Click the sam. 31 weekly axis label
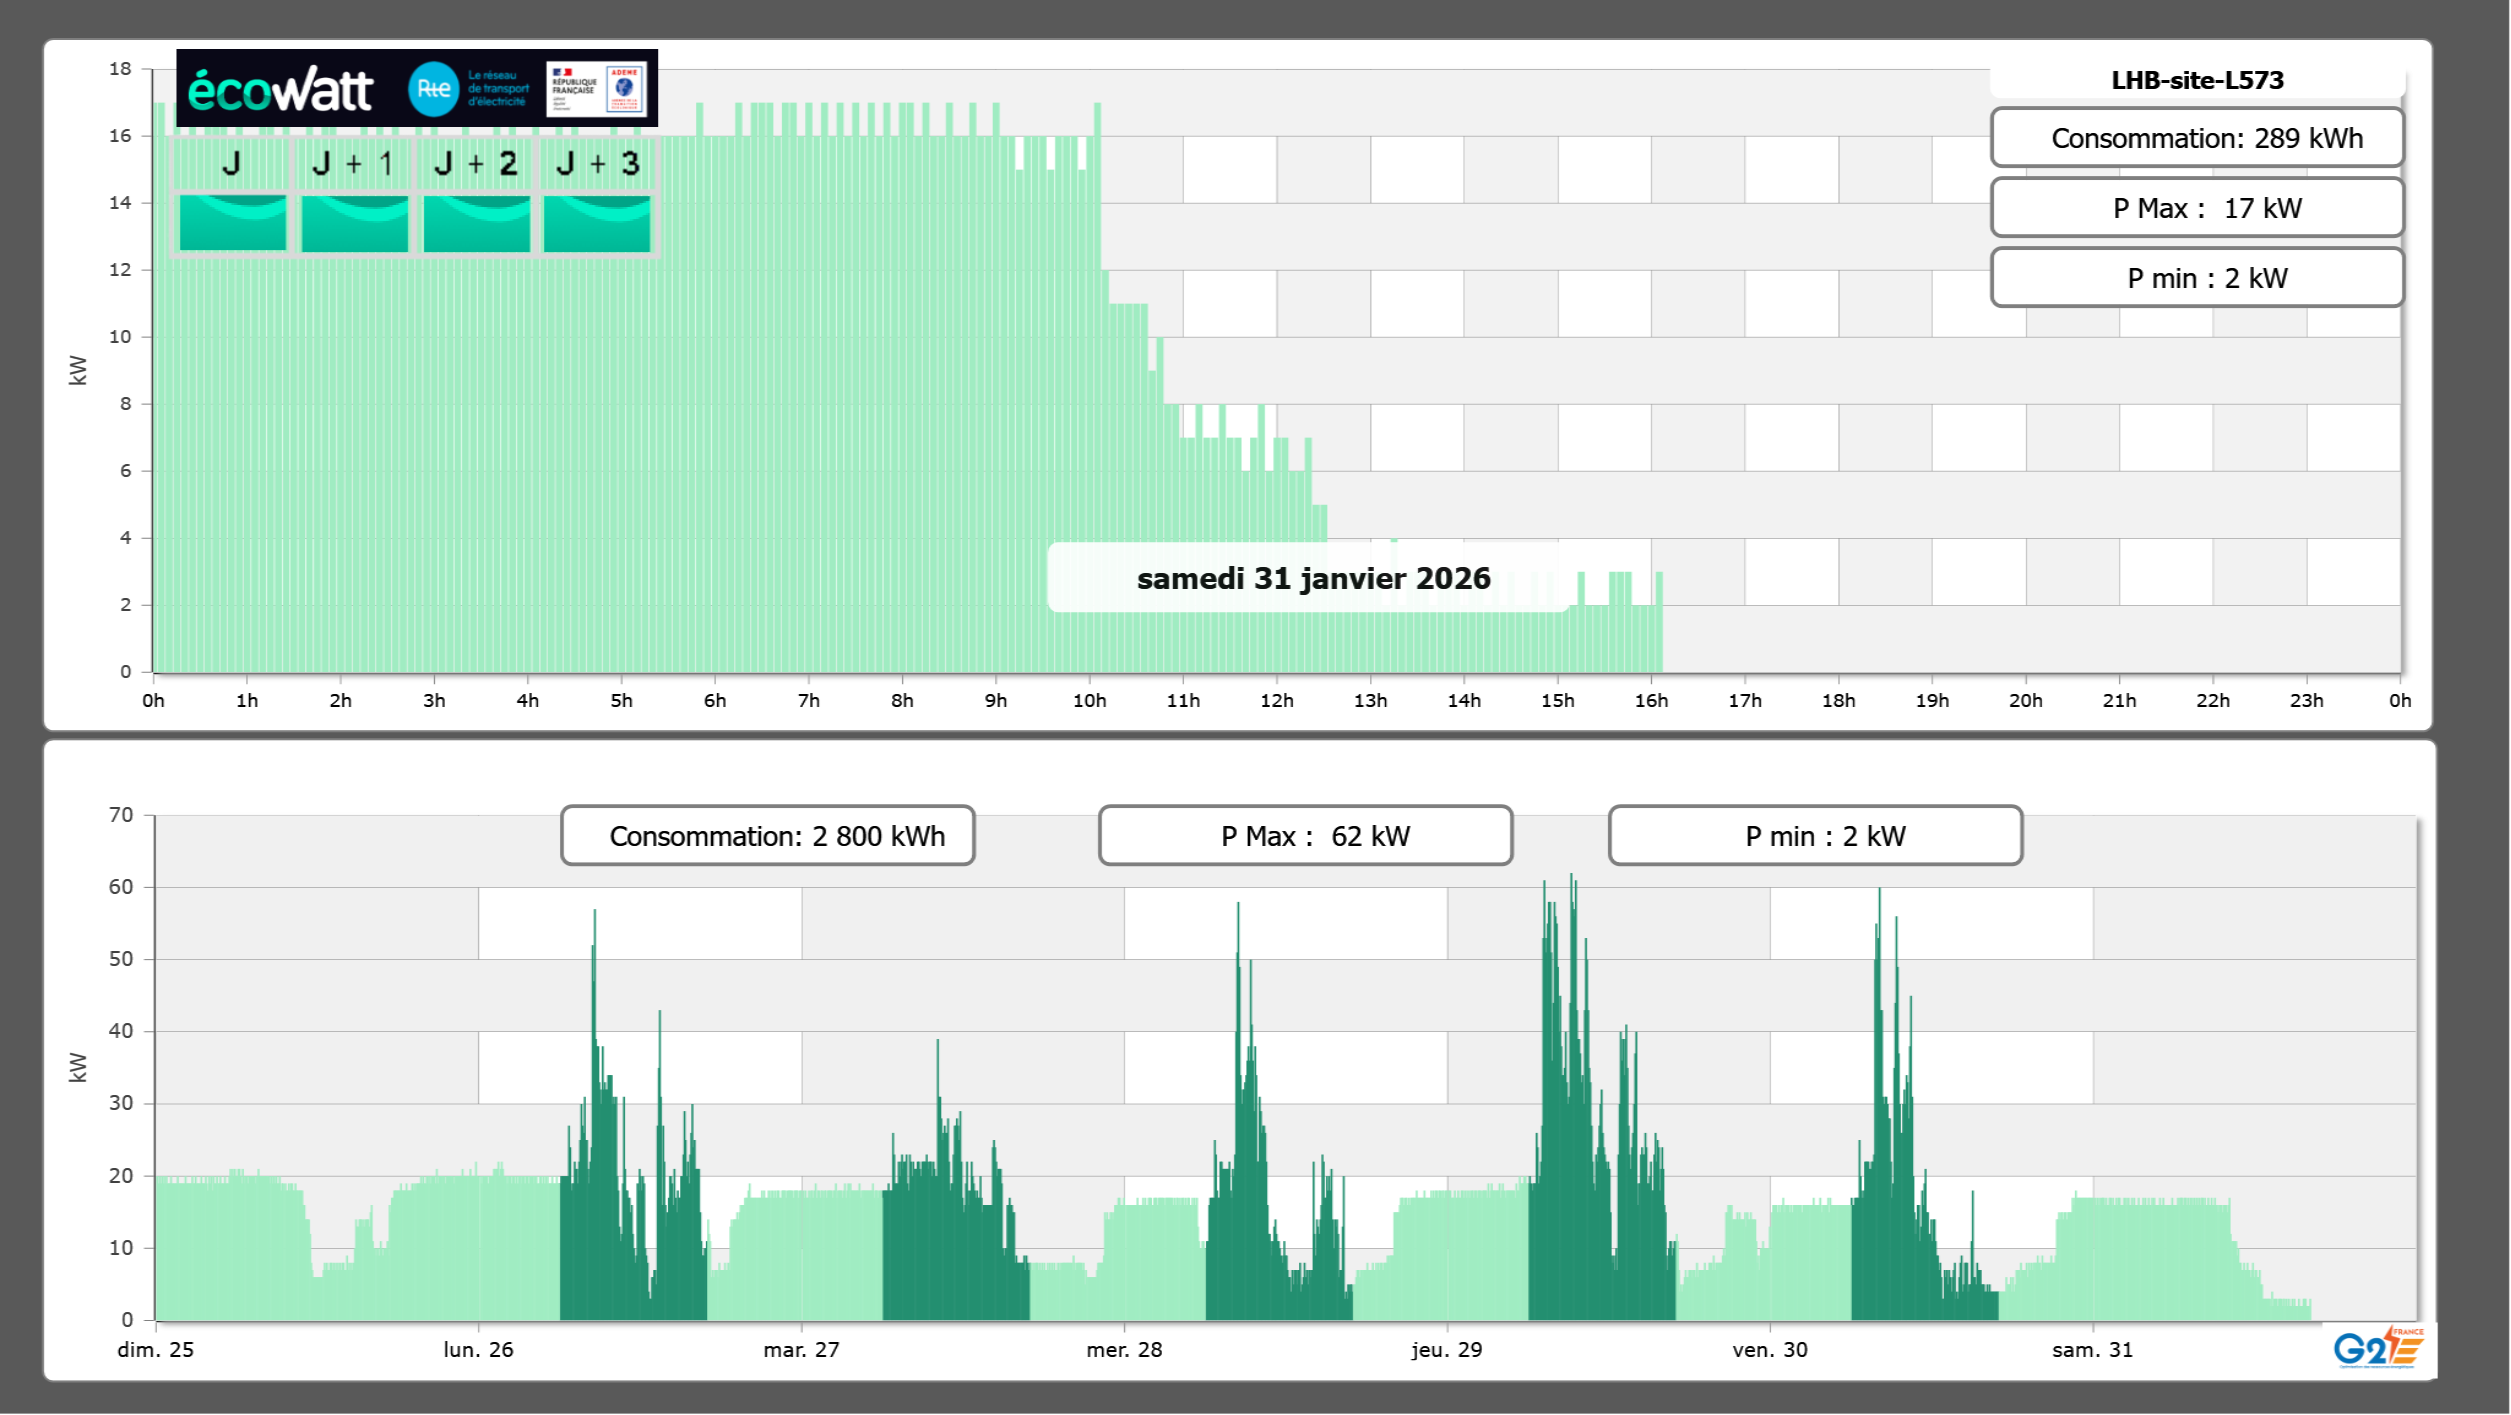 2092,1350
